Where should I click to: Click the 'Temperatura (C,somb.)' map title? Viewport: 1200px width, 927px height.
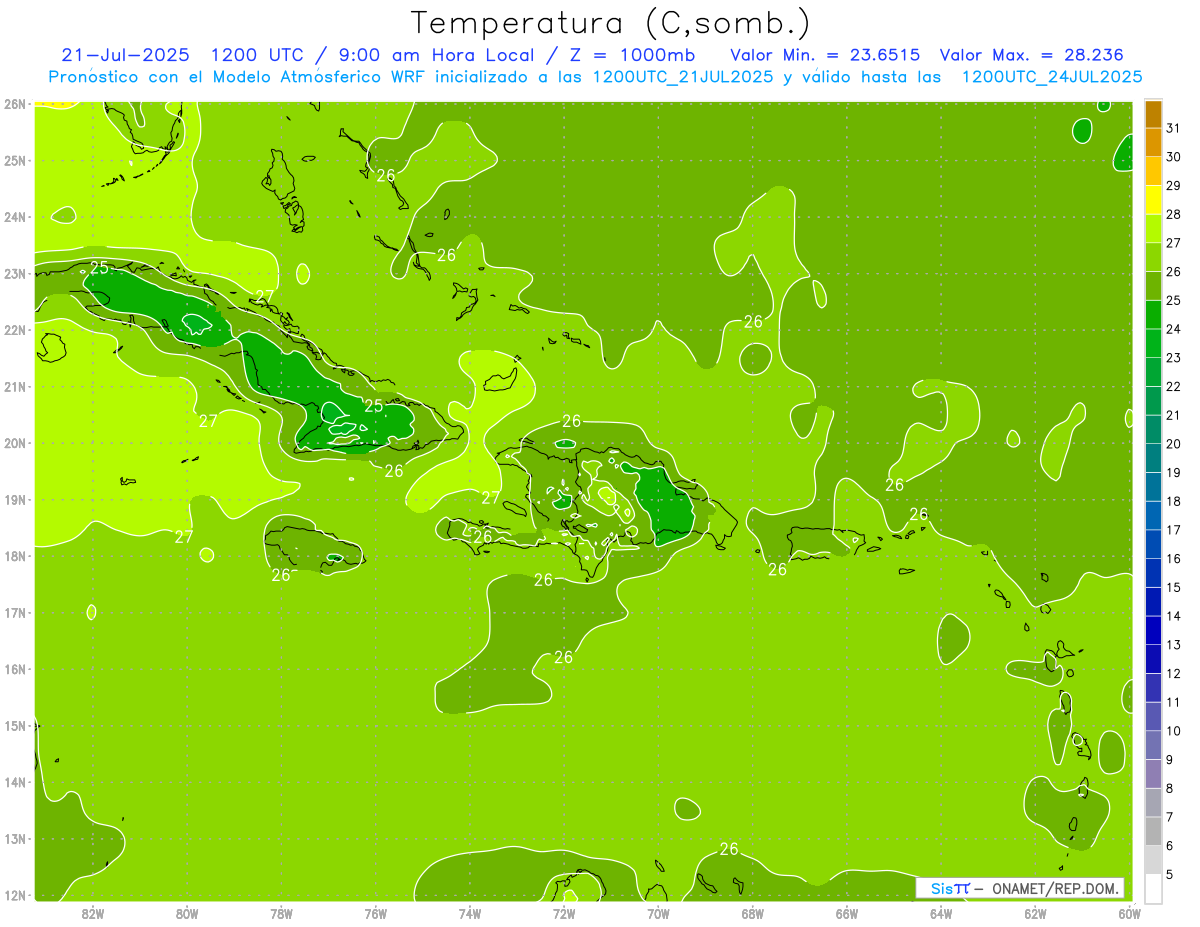tap(610, 23)
